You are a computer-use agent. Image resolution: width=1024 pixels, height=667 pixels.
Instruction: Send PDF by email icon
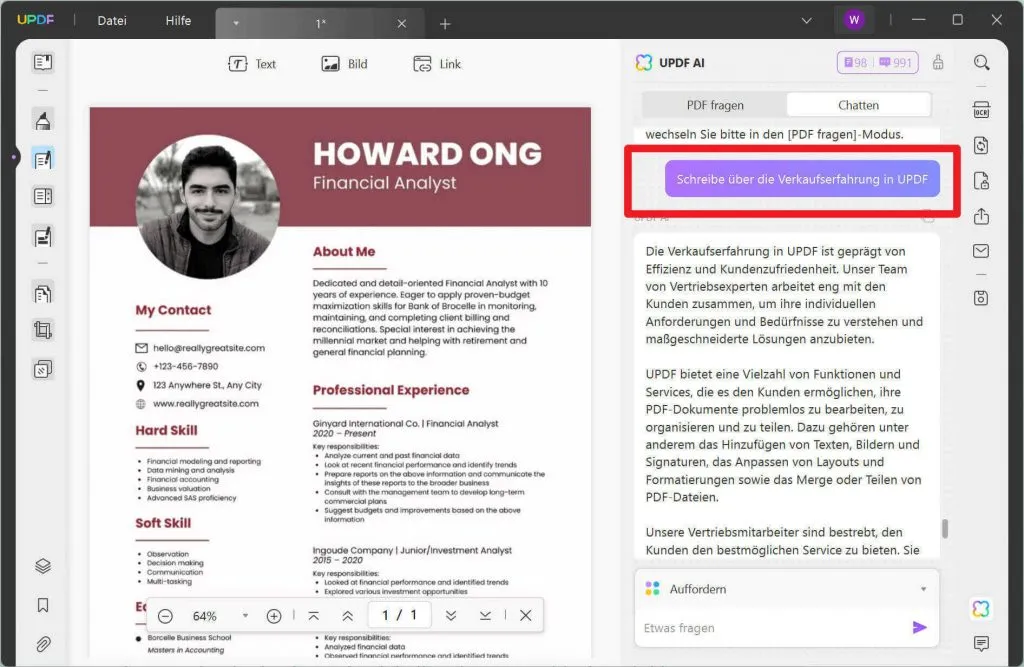982,251
